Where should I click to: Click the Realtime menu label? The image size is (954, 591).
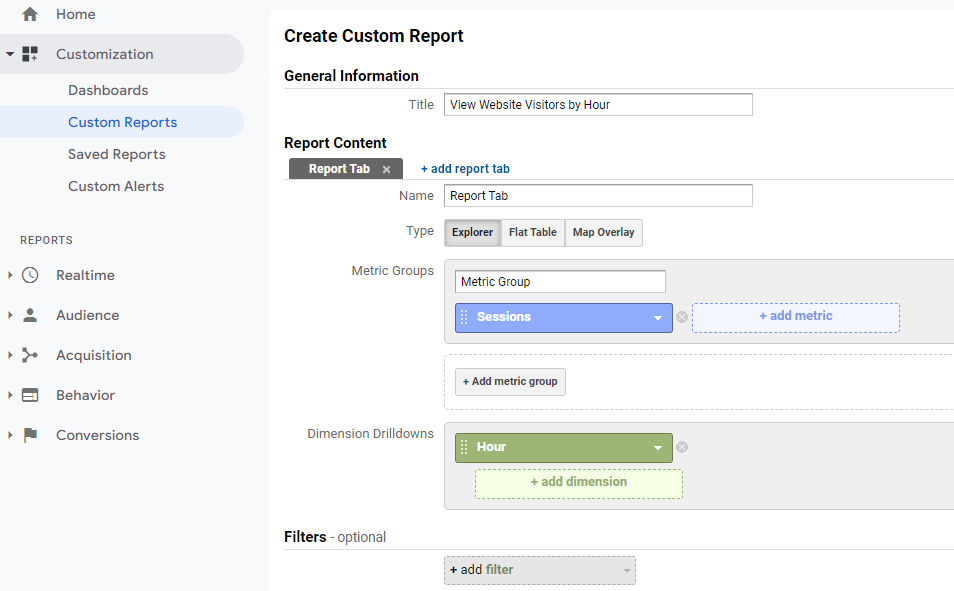tap(85, 275)
